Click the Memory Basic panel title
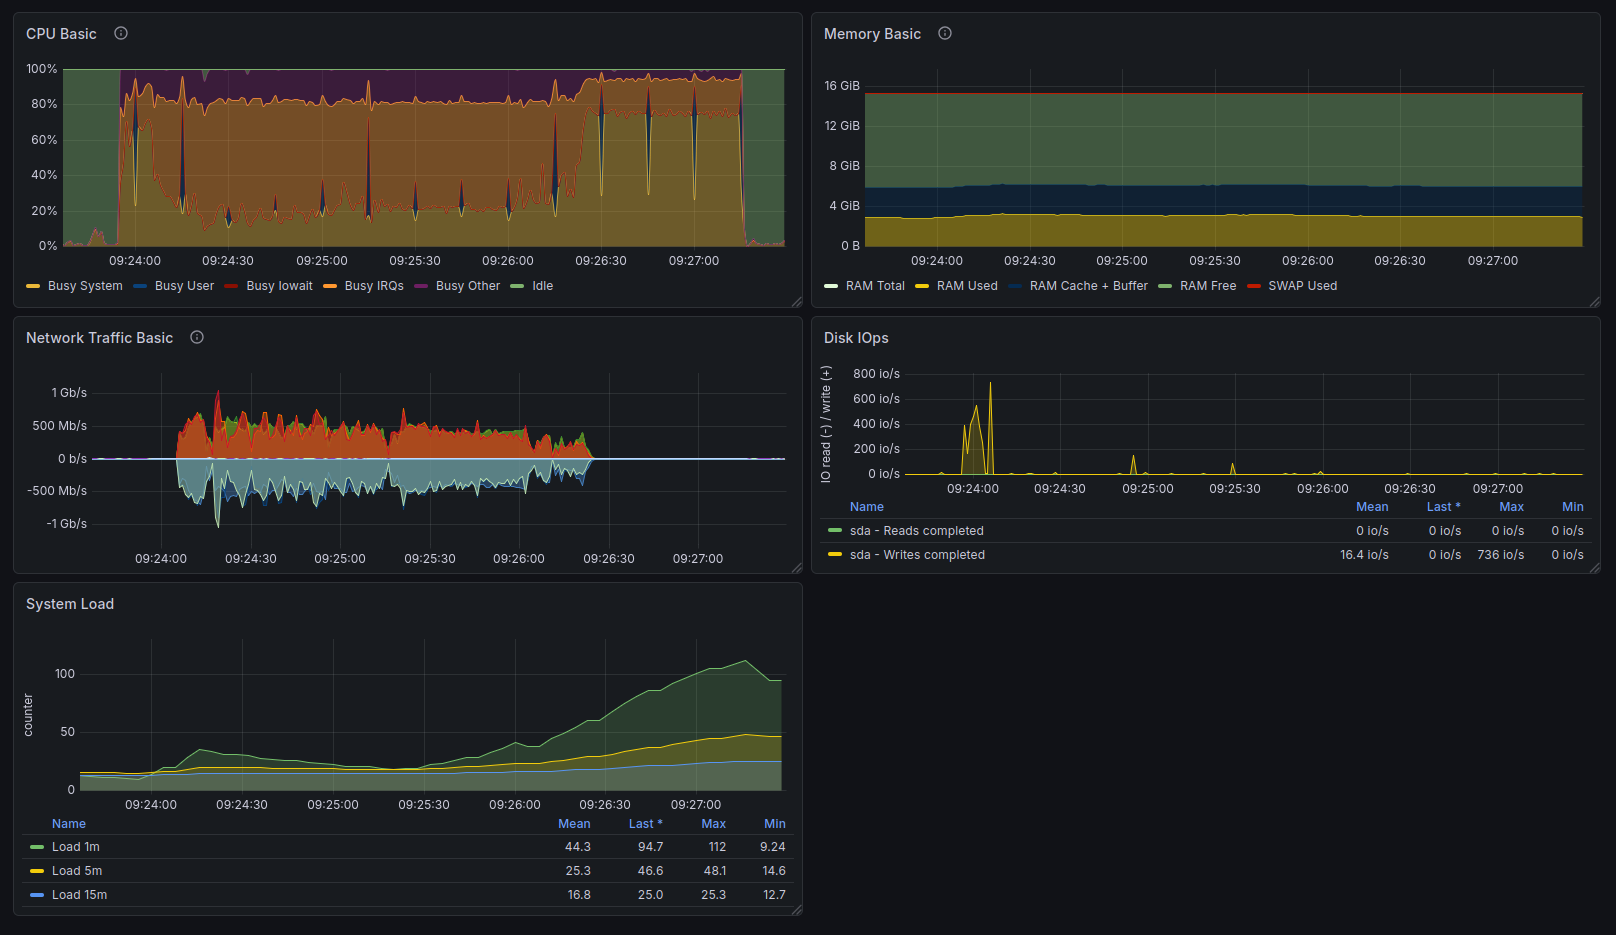1616x935 pixels. click(x=872, y=34)
